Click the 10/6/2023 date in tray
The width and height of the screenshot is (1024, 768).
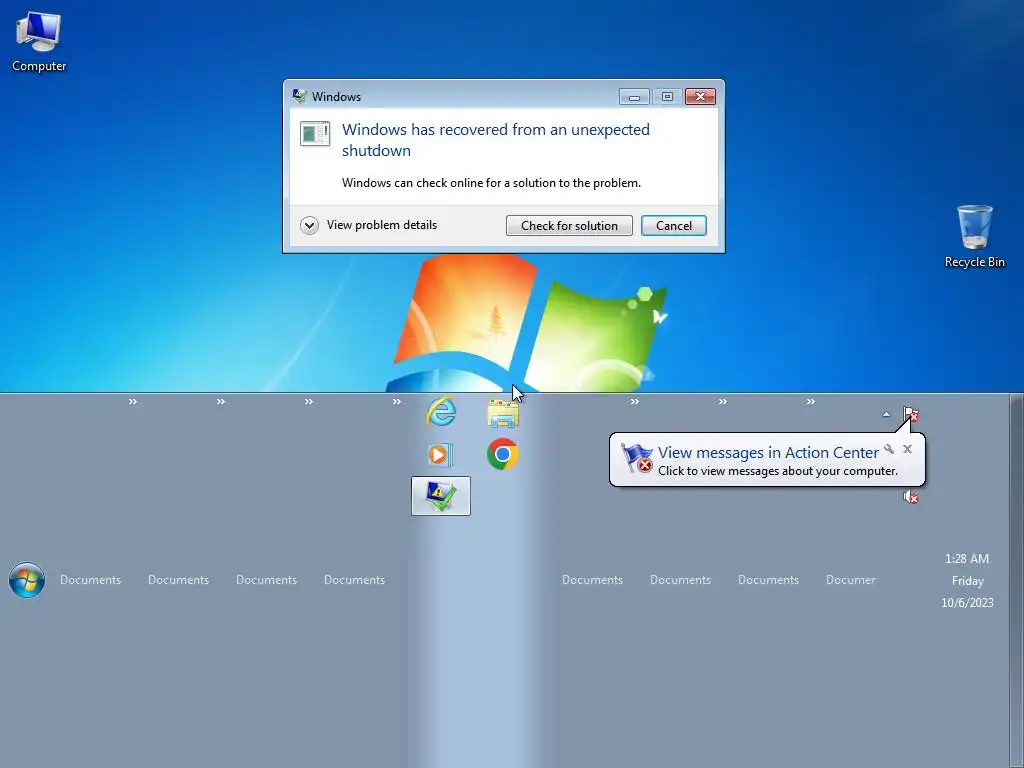click(967, 602)
